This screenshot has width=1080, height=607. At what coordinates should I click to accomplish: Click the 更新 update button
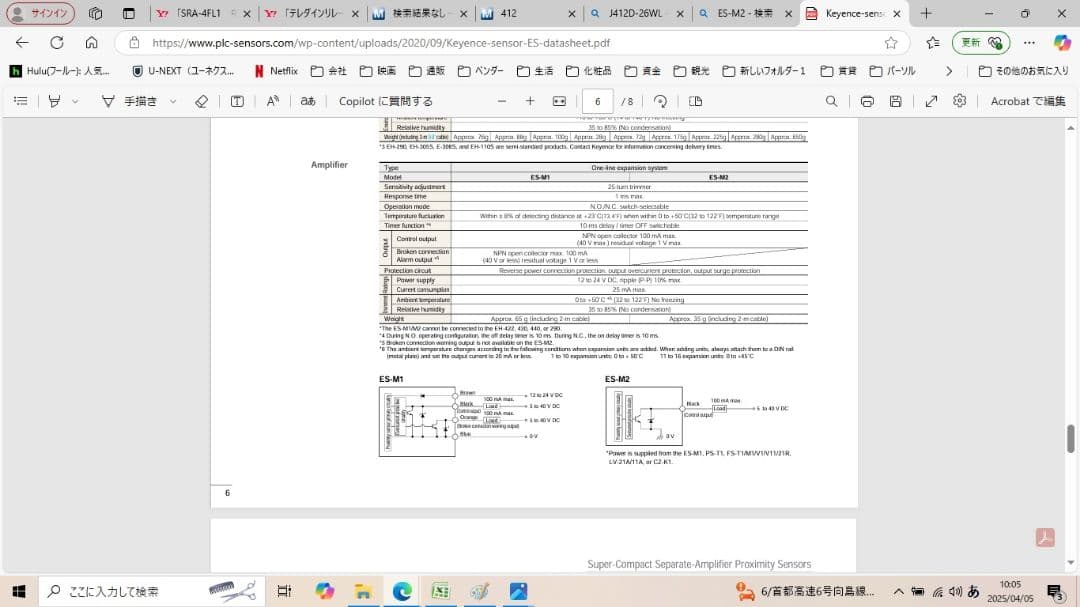pyautogui.click(x=981, y=43)
